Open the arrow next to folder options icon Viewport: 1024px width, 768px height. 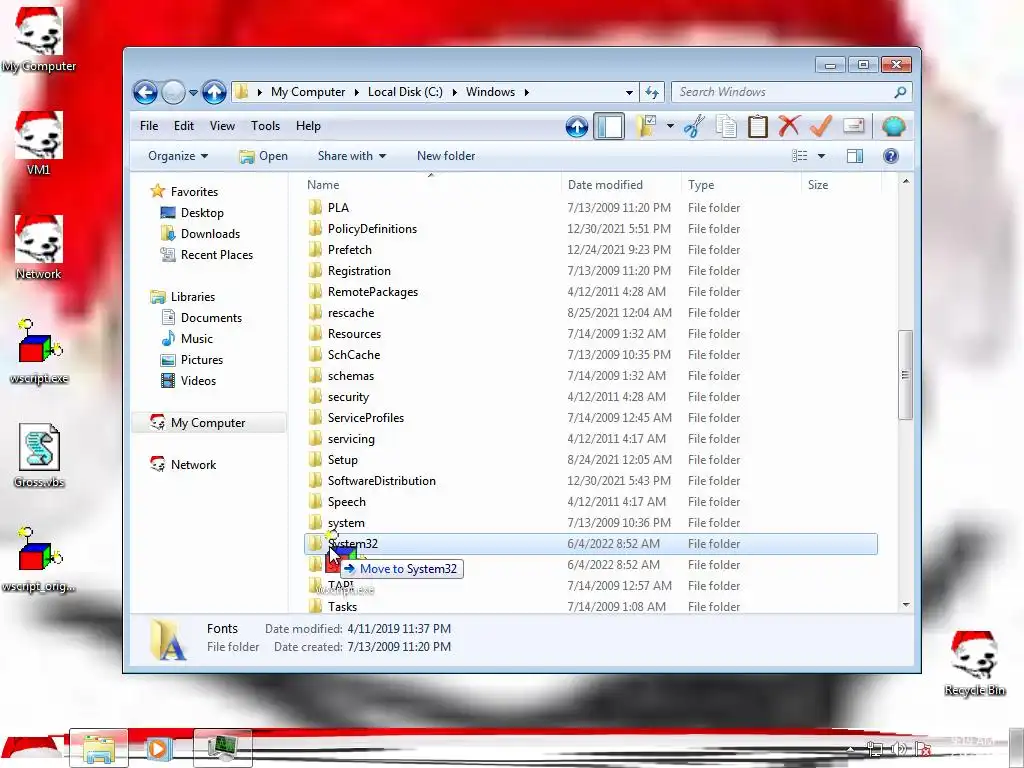[670, 126]
